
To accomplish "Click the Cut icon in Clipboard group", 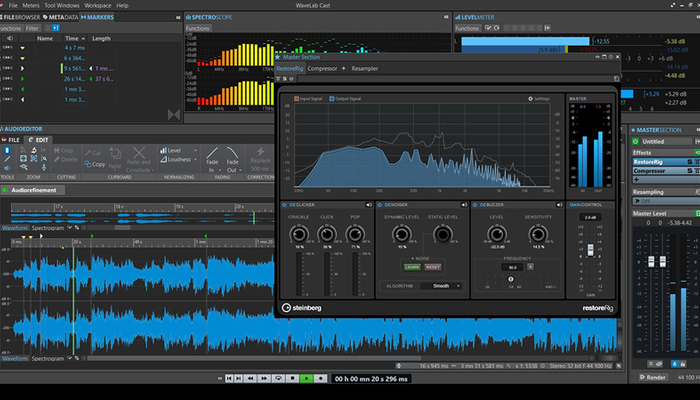I will [x=87, y=152].
